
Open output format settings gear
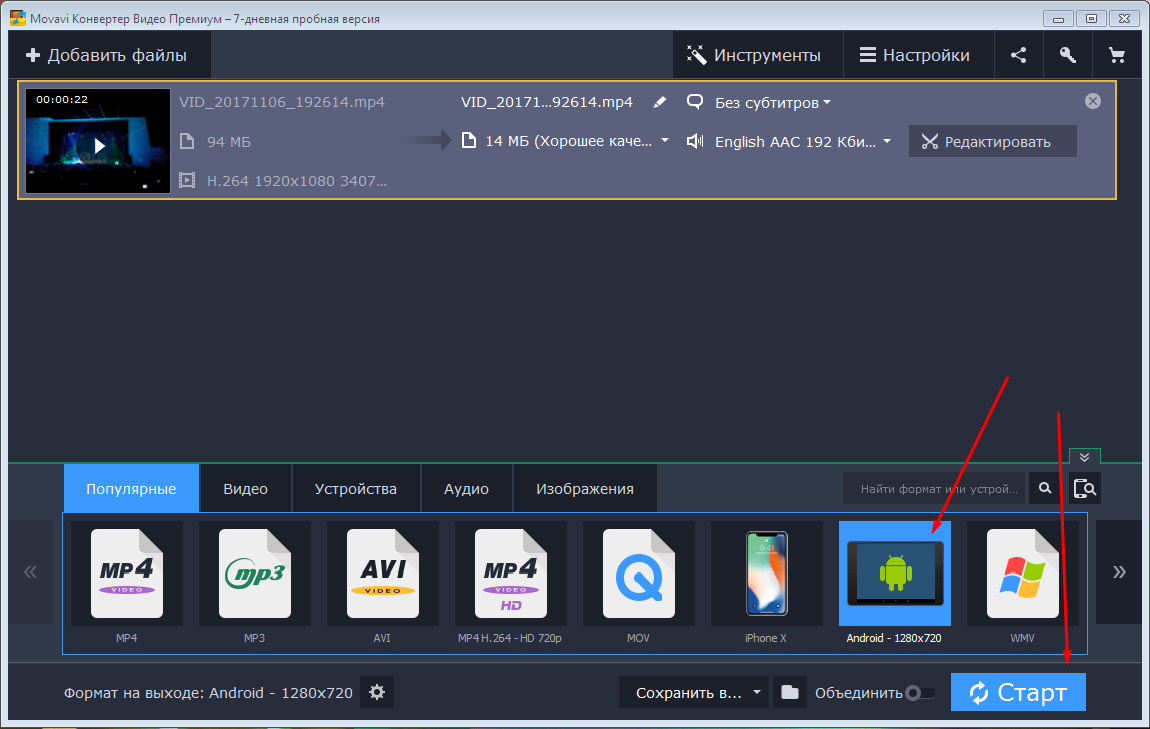(x=376, y=692)
